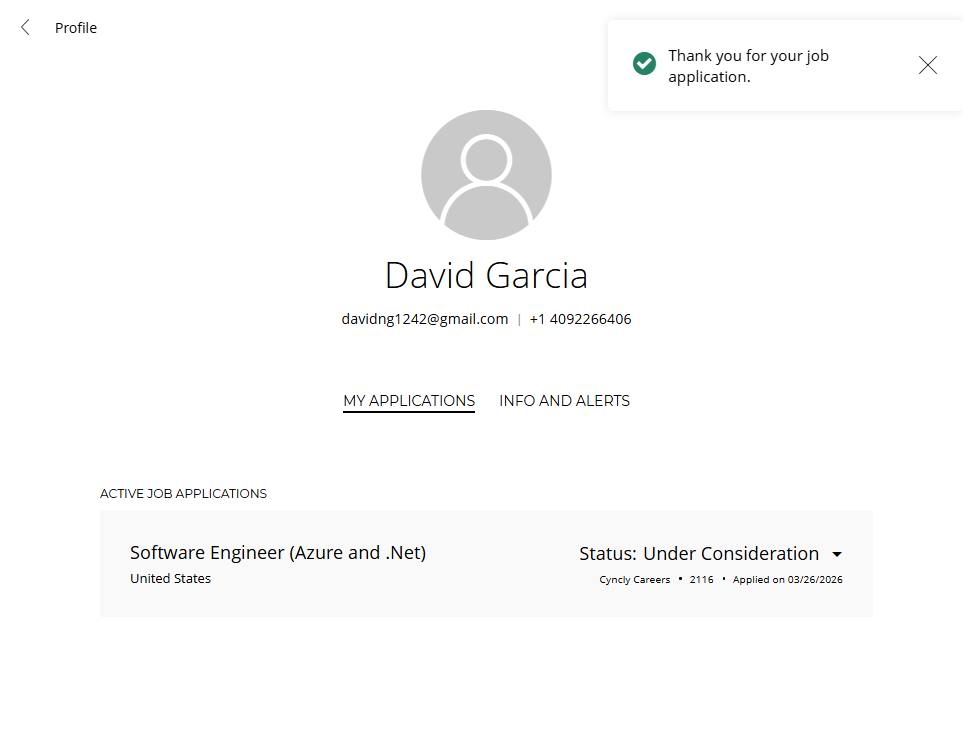Select the My Applications tab

409,401
